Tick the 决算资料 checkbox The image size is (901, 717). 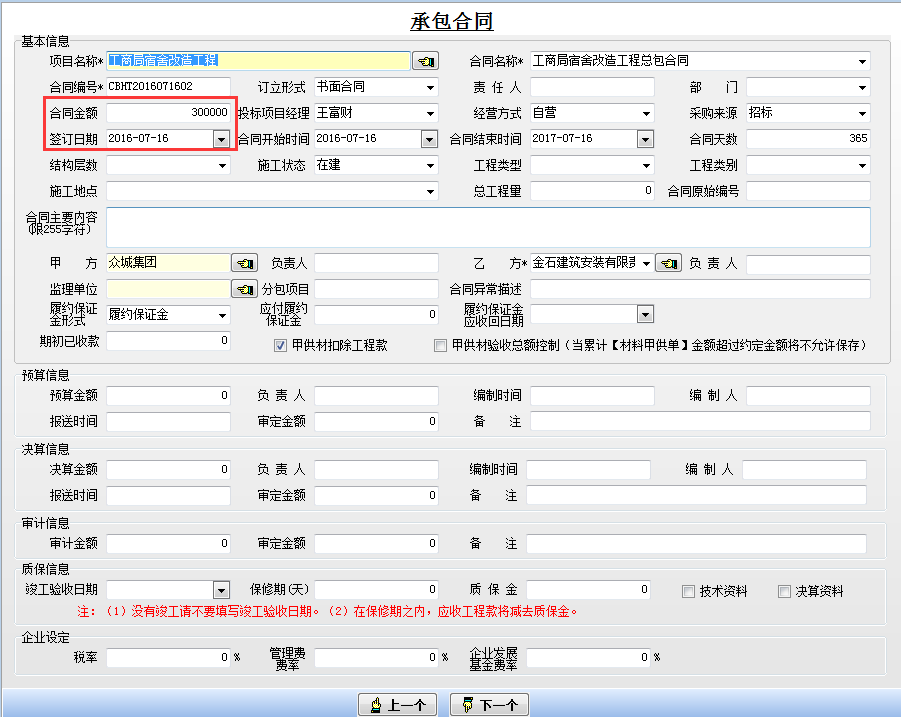point(785,591)
